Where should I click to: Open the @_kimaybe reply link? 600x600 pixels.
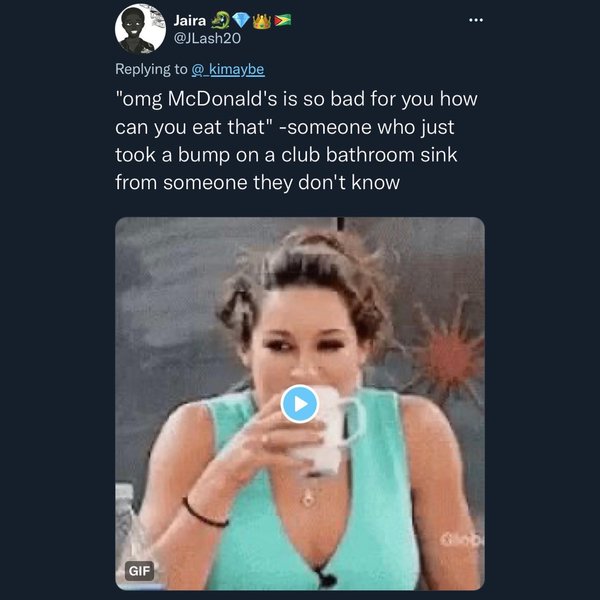pos(229,69)
